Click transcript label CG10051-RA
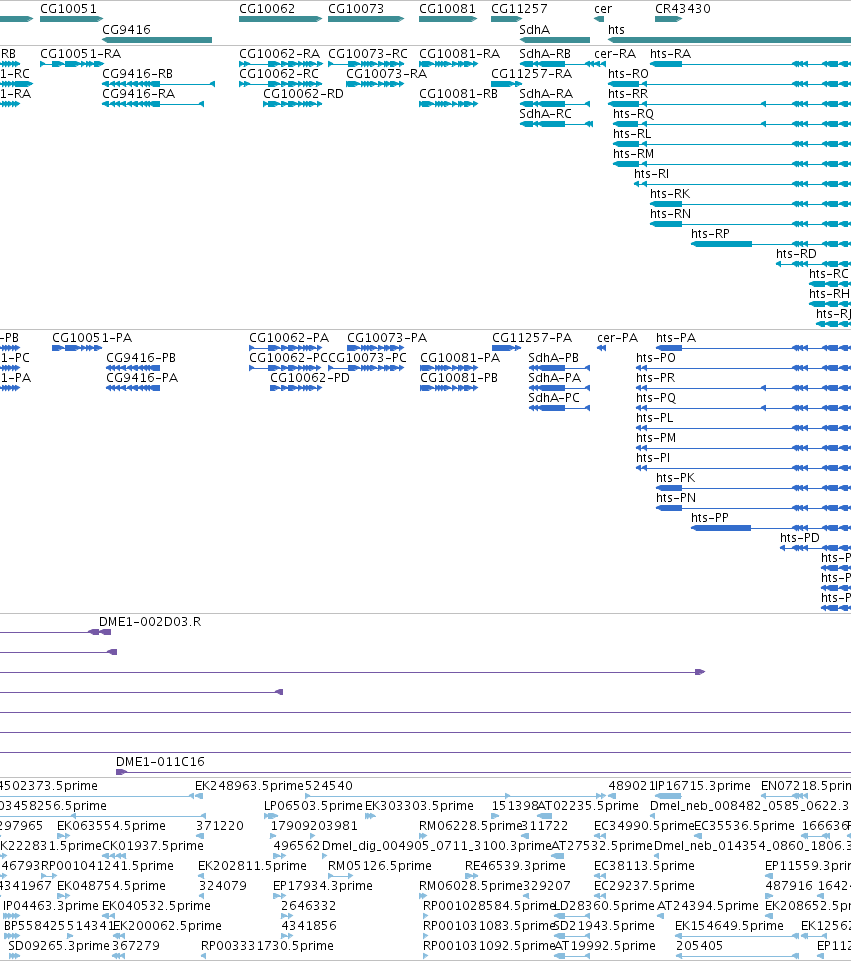The height and width of the screenshot is (961, 851). [80, 53]
